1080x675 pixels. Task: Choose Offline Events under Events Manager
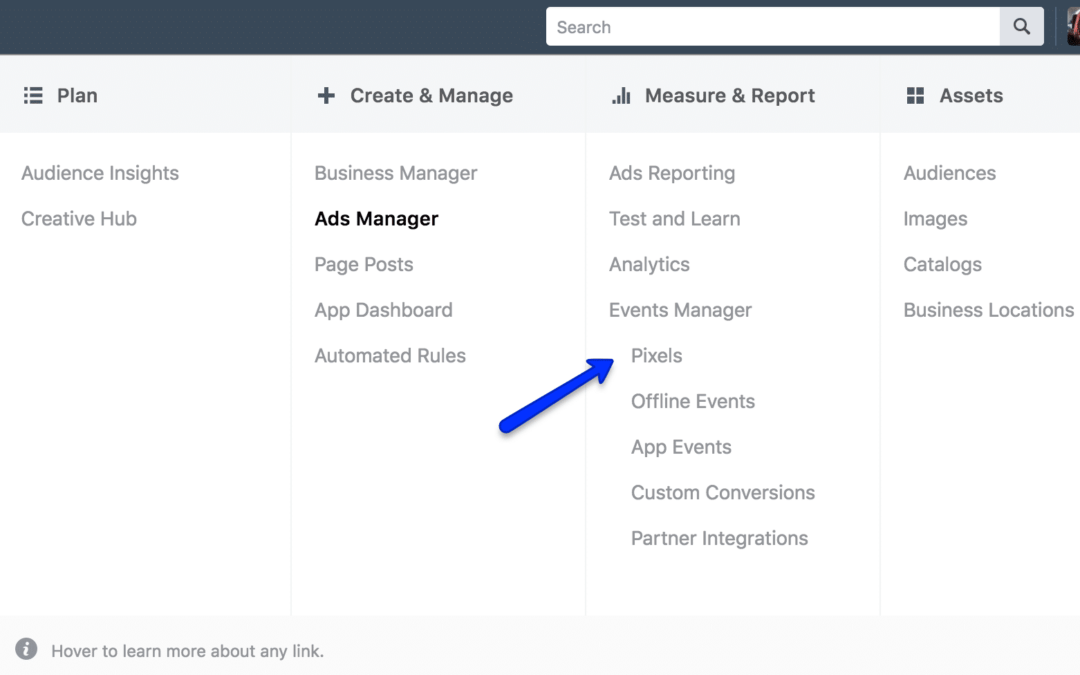click(x=693, y=401)
